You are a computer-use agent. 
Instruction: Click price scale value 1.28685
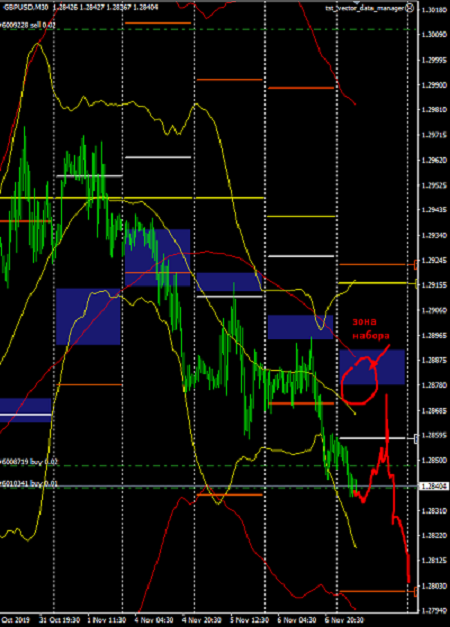pyautogui.click(x=434, y=410)
